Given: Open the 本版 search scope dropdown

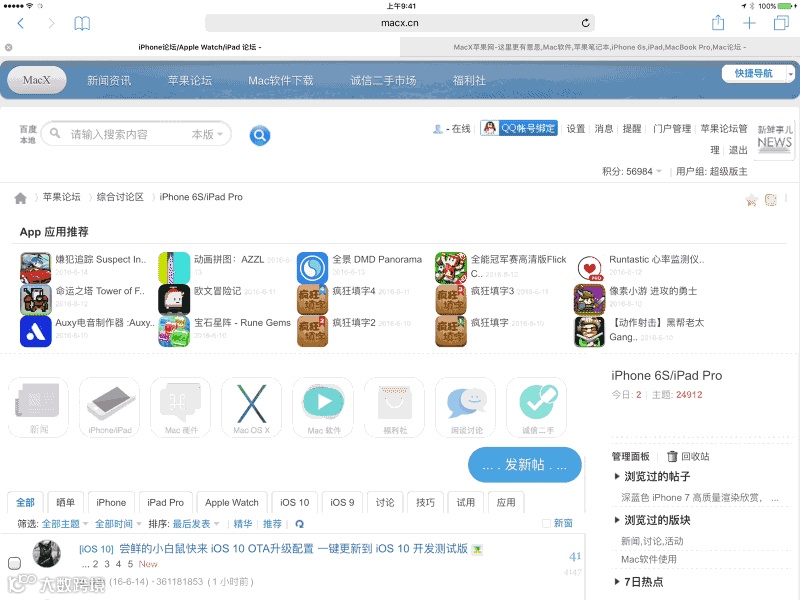Looking at the screenshot, I should pyautogui.click(x=207, y=134).
